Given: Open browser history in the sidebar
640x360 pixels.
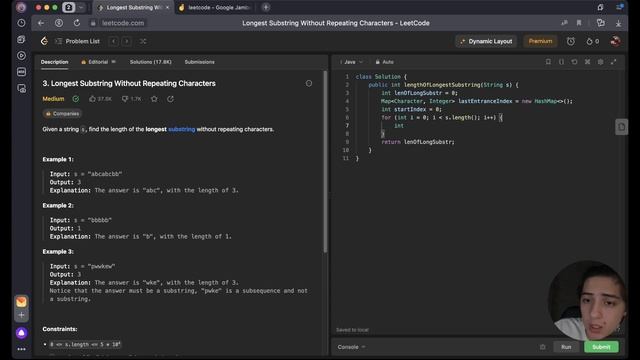Looking at the screenshot, I should [22, 23].
